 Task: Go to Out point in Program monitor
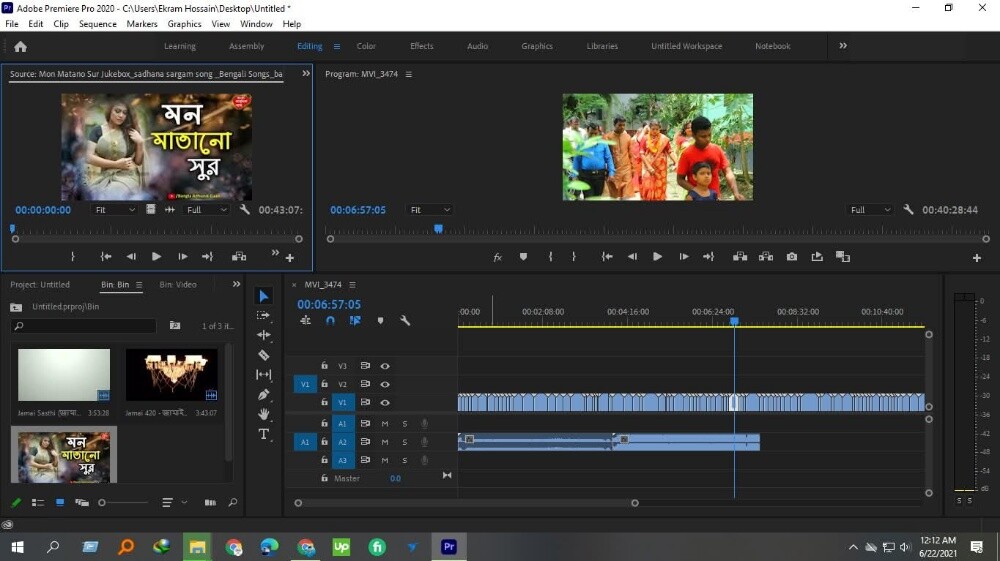pos(709,257)
